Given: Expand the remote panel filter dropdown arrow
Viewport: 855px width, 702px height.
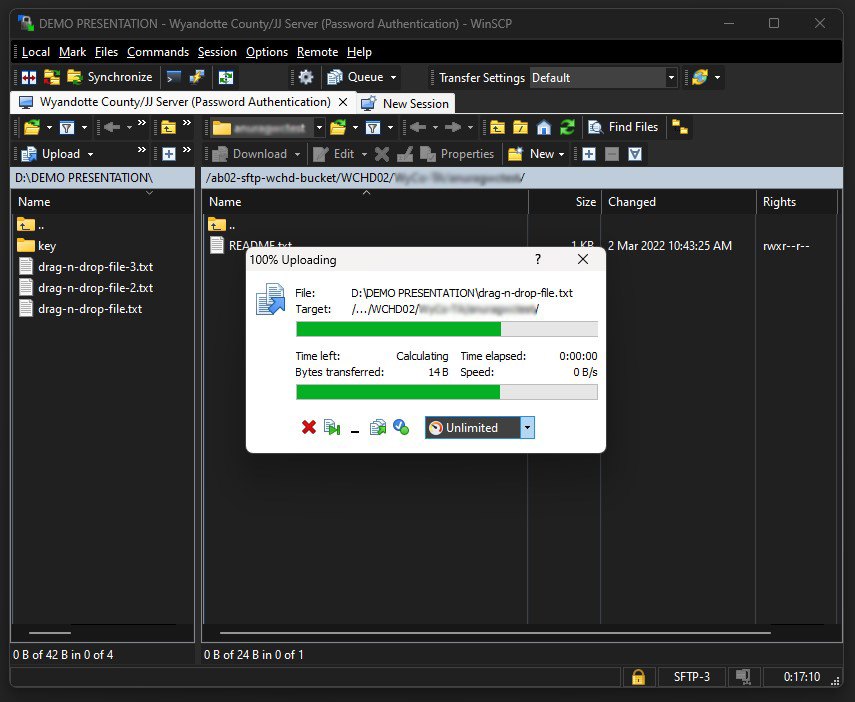Looking at the screenshot, I should [x=390, y=128].
